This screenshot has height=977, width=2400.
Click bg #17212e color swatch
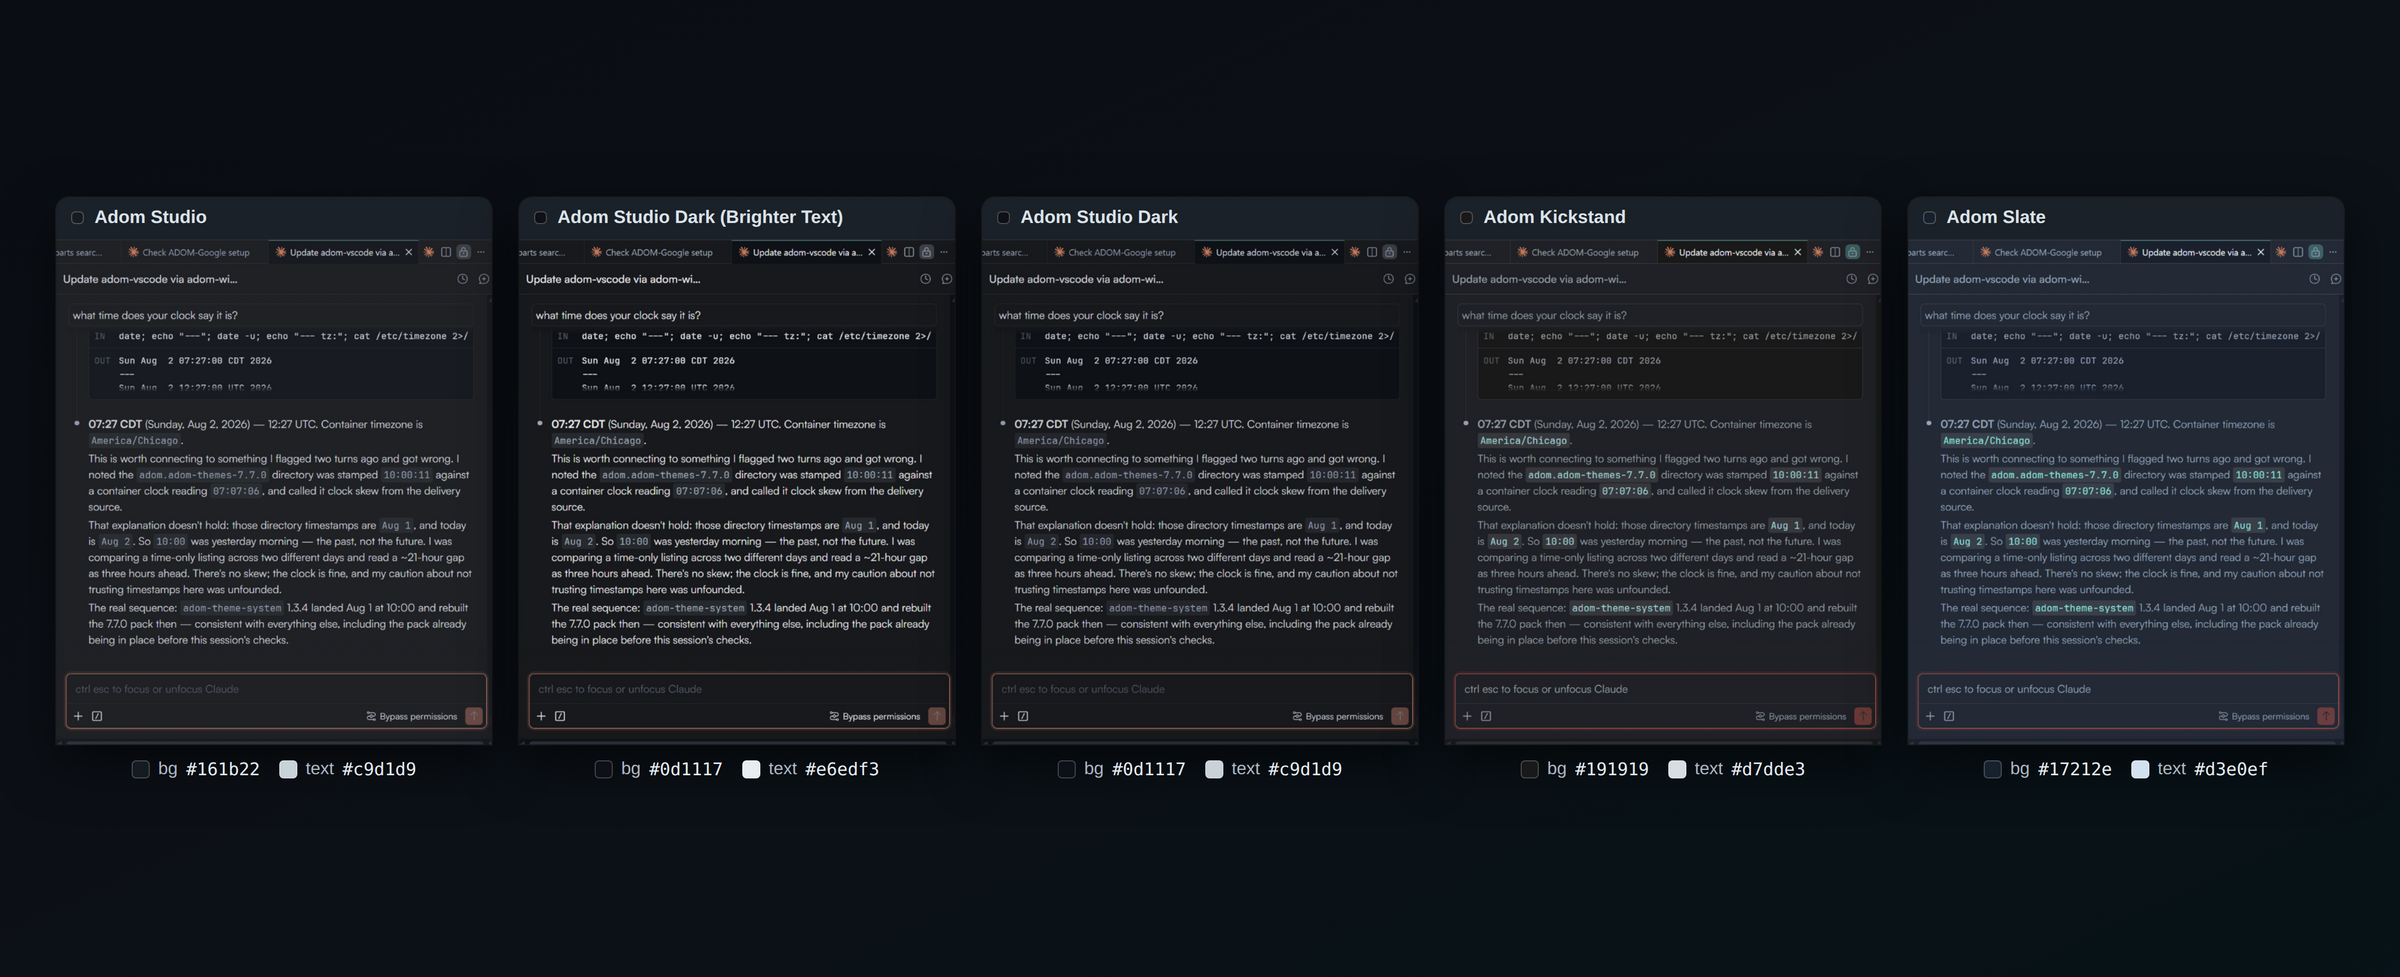[x=1993, y=769]
